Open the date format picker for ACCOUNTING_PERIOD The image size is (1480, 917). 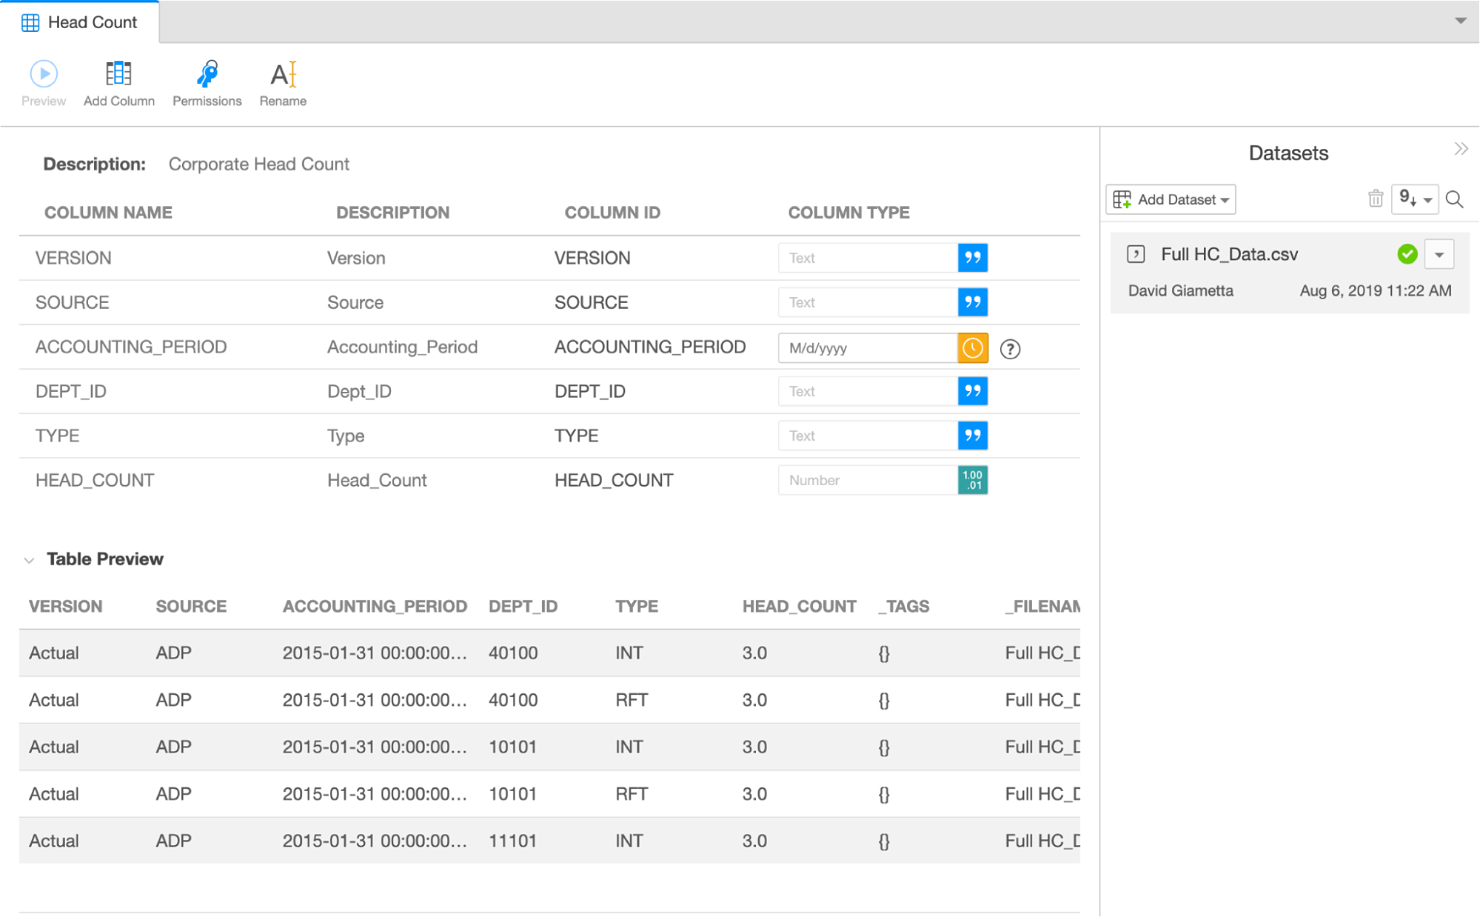pyautogui.click(x=971, y=347)
